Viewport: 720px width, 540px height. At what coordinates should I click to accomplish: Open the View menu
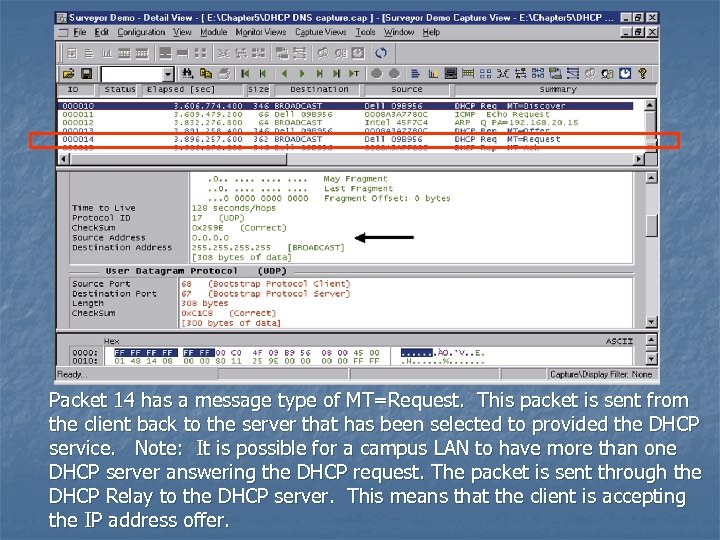pos(182,32)
